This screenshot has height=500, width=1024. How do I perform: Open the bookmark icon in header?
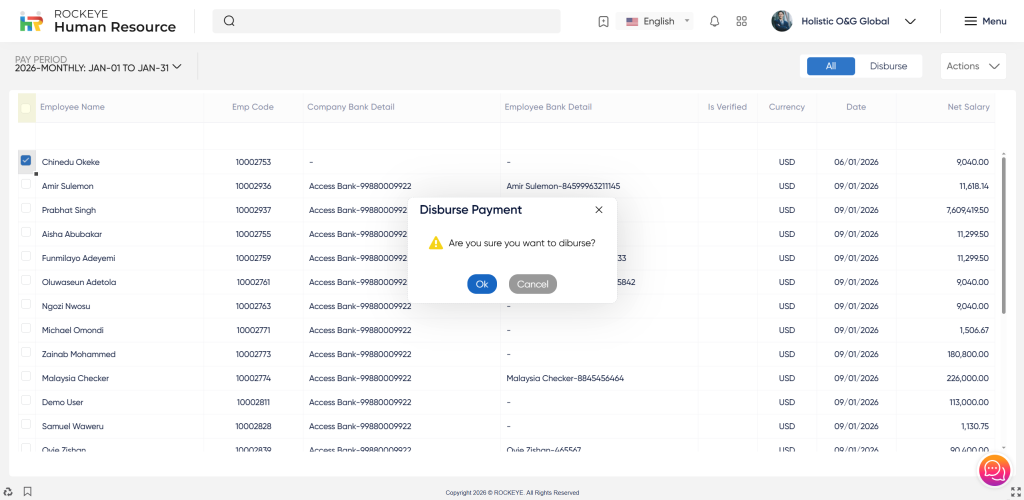(603, 21)
